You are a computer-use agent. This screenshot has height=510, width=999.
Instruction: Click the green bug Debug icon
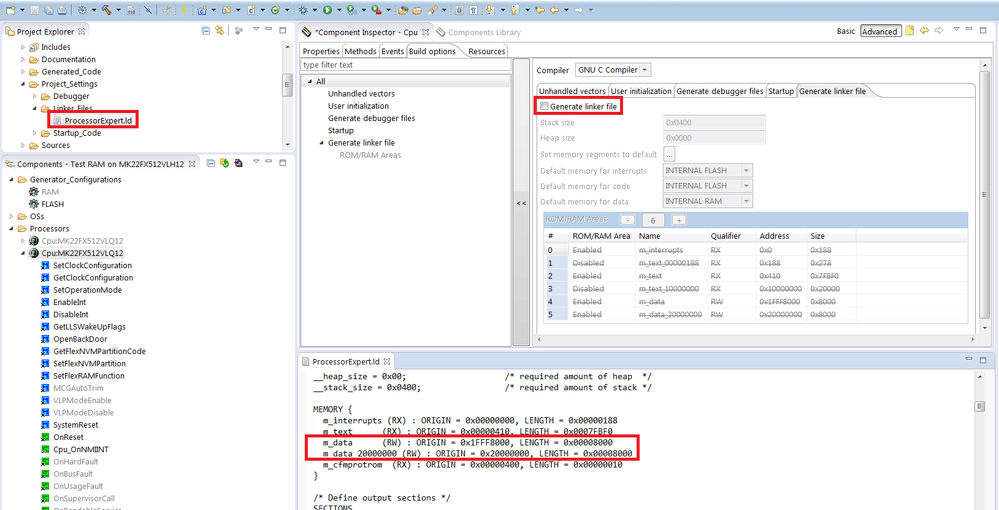click(303, 10)
